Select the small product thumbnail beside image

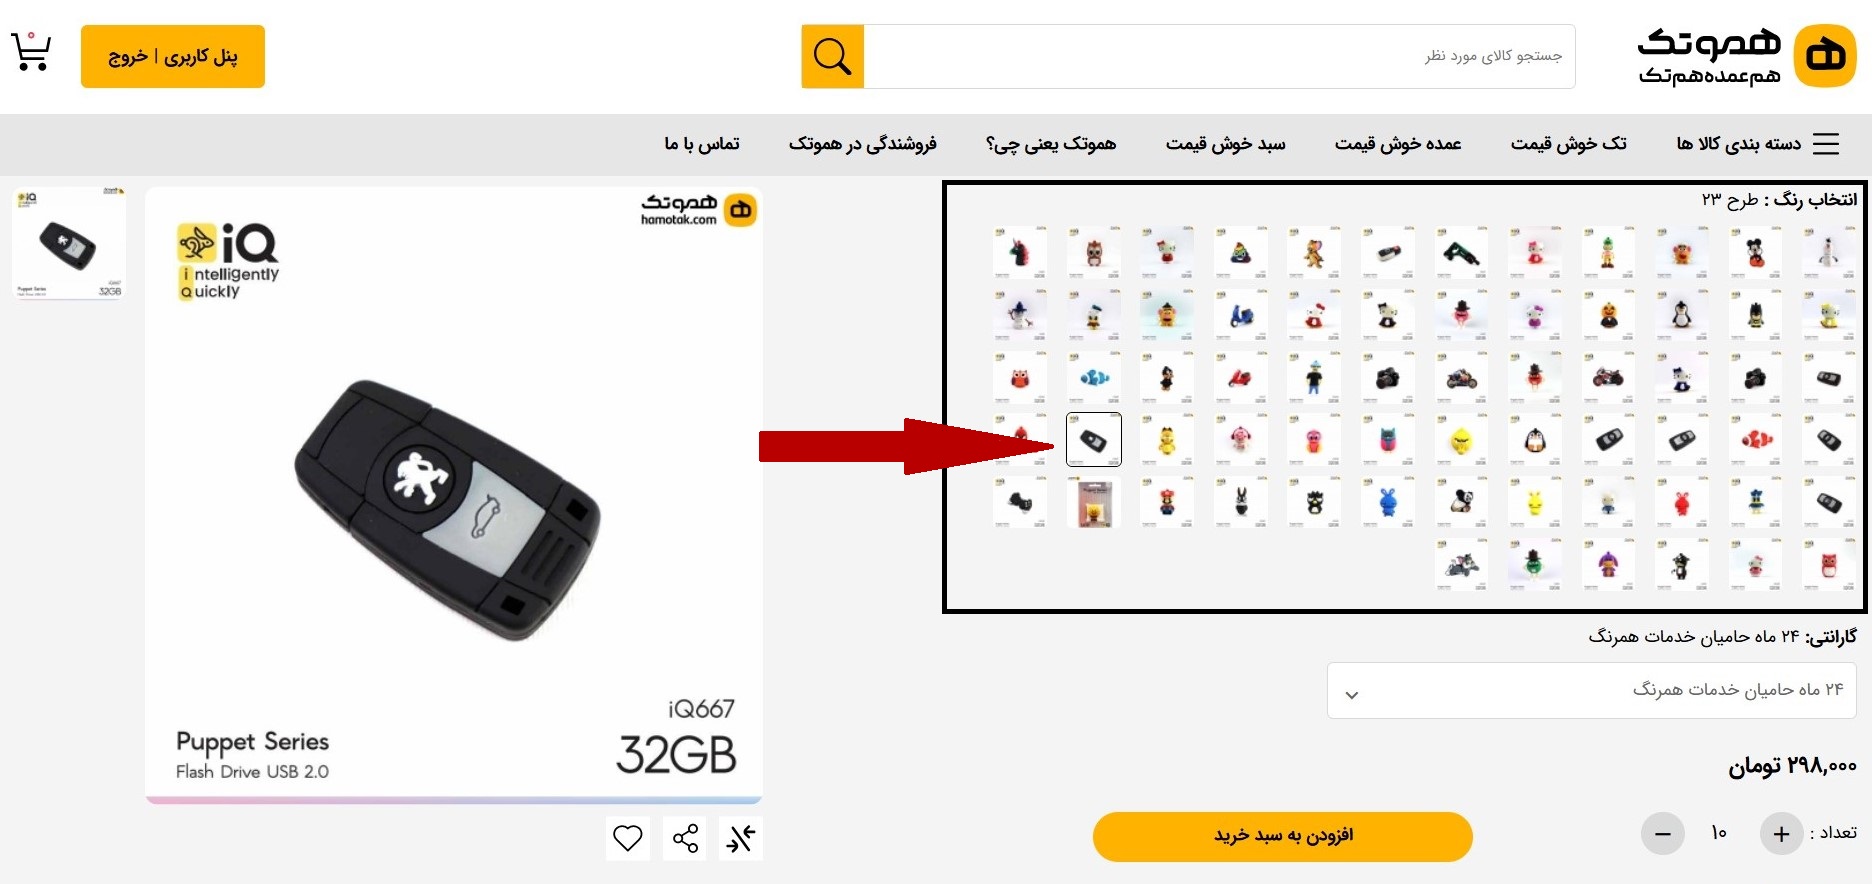click(69, 243)
